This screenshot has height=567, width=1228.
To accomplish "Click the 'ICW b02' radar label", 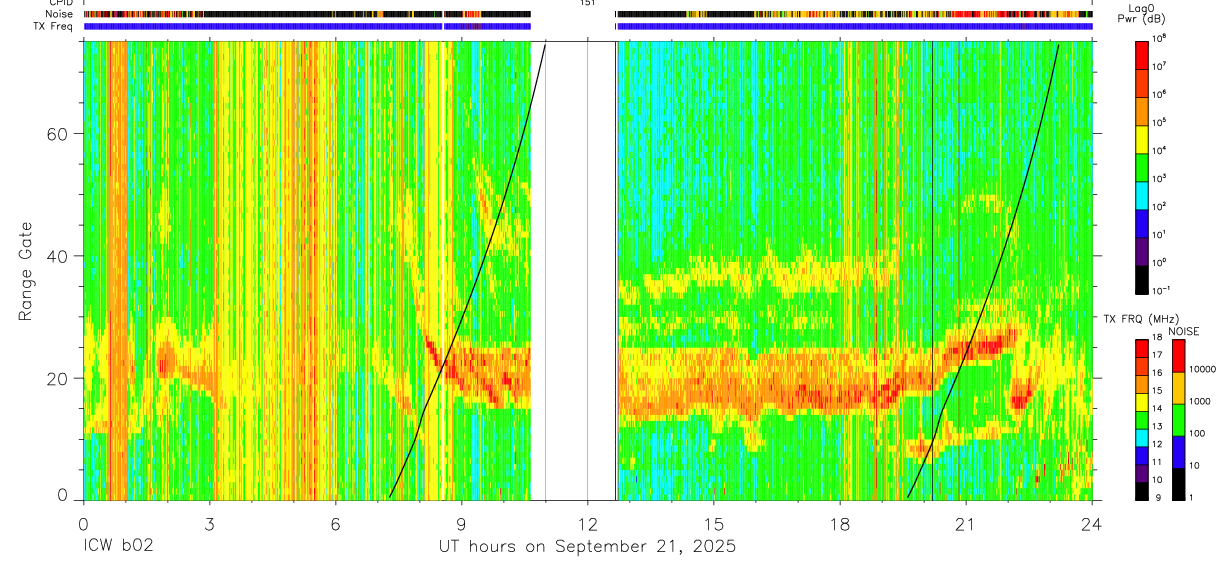I will coord(118,547).
